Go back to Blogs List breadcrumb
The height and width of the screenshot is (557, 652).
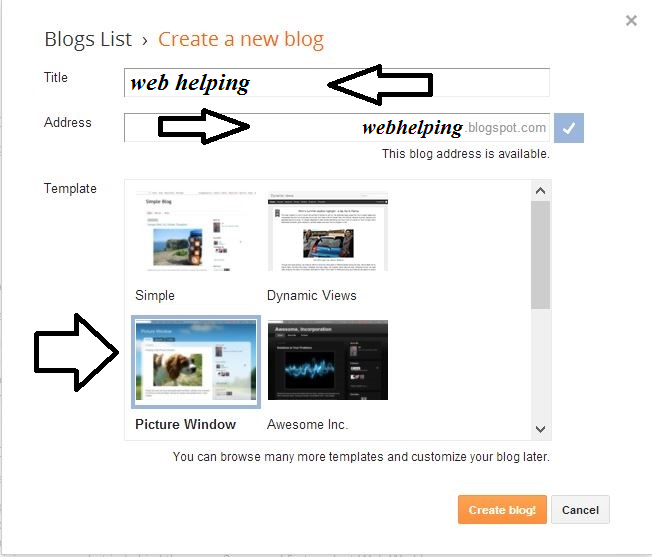88,39
